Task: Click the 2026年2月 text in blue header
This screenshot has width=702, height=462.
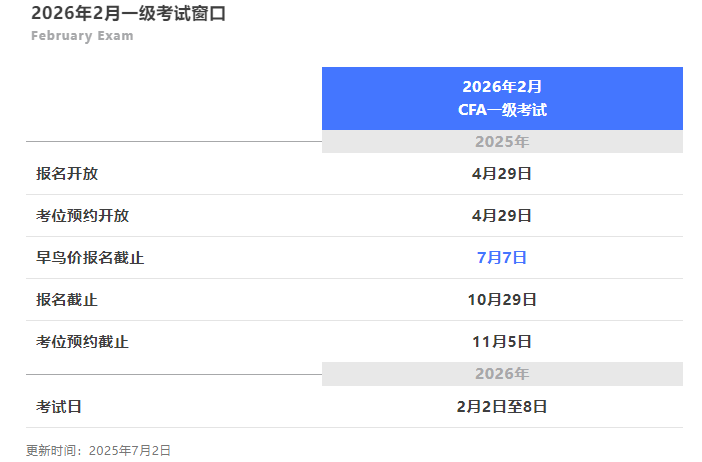Action: (502, 86)
